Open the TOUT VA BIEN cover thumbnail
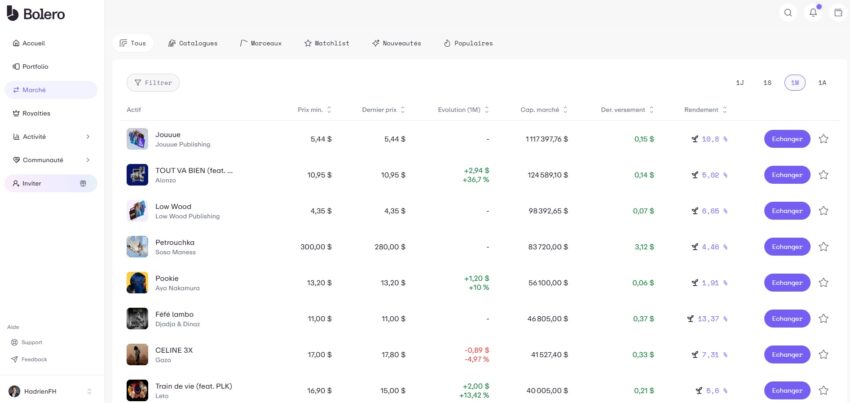The image size is (850, 403). click(137, 175)
